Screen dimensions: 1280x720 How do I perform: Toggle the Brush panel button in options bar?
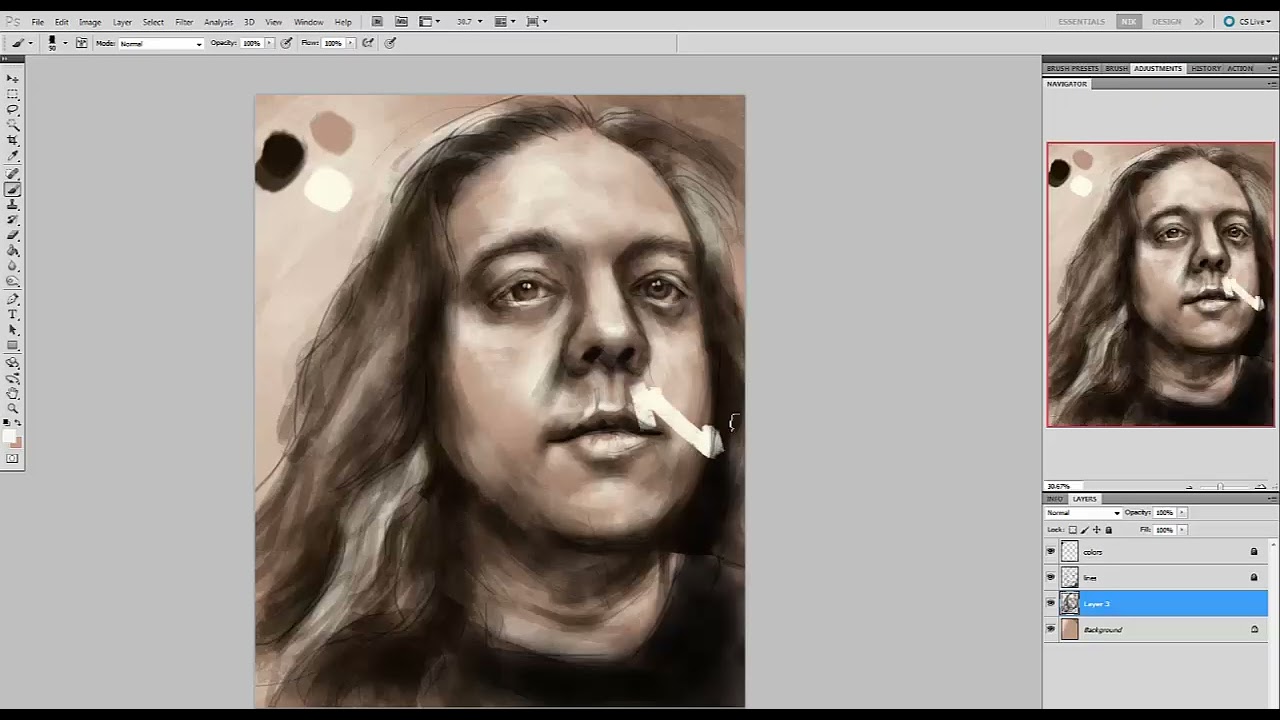pyautogui.click(x=81, y=43)
